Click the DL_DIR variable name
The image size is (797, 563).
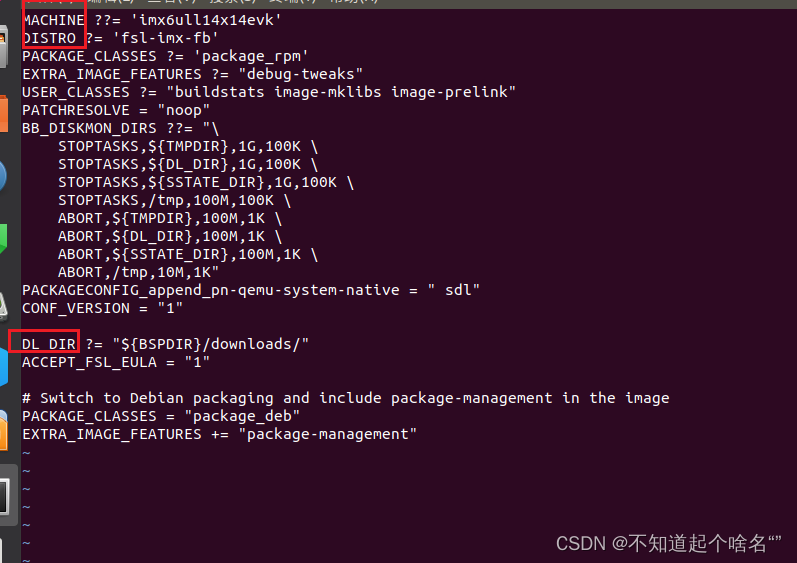[49, 343]
